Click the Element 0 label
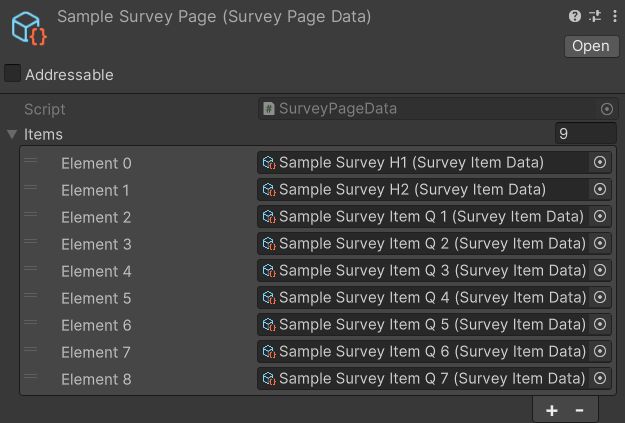625x423 pixels. (x=96, y=163)
